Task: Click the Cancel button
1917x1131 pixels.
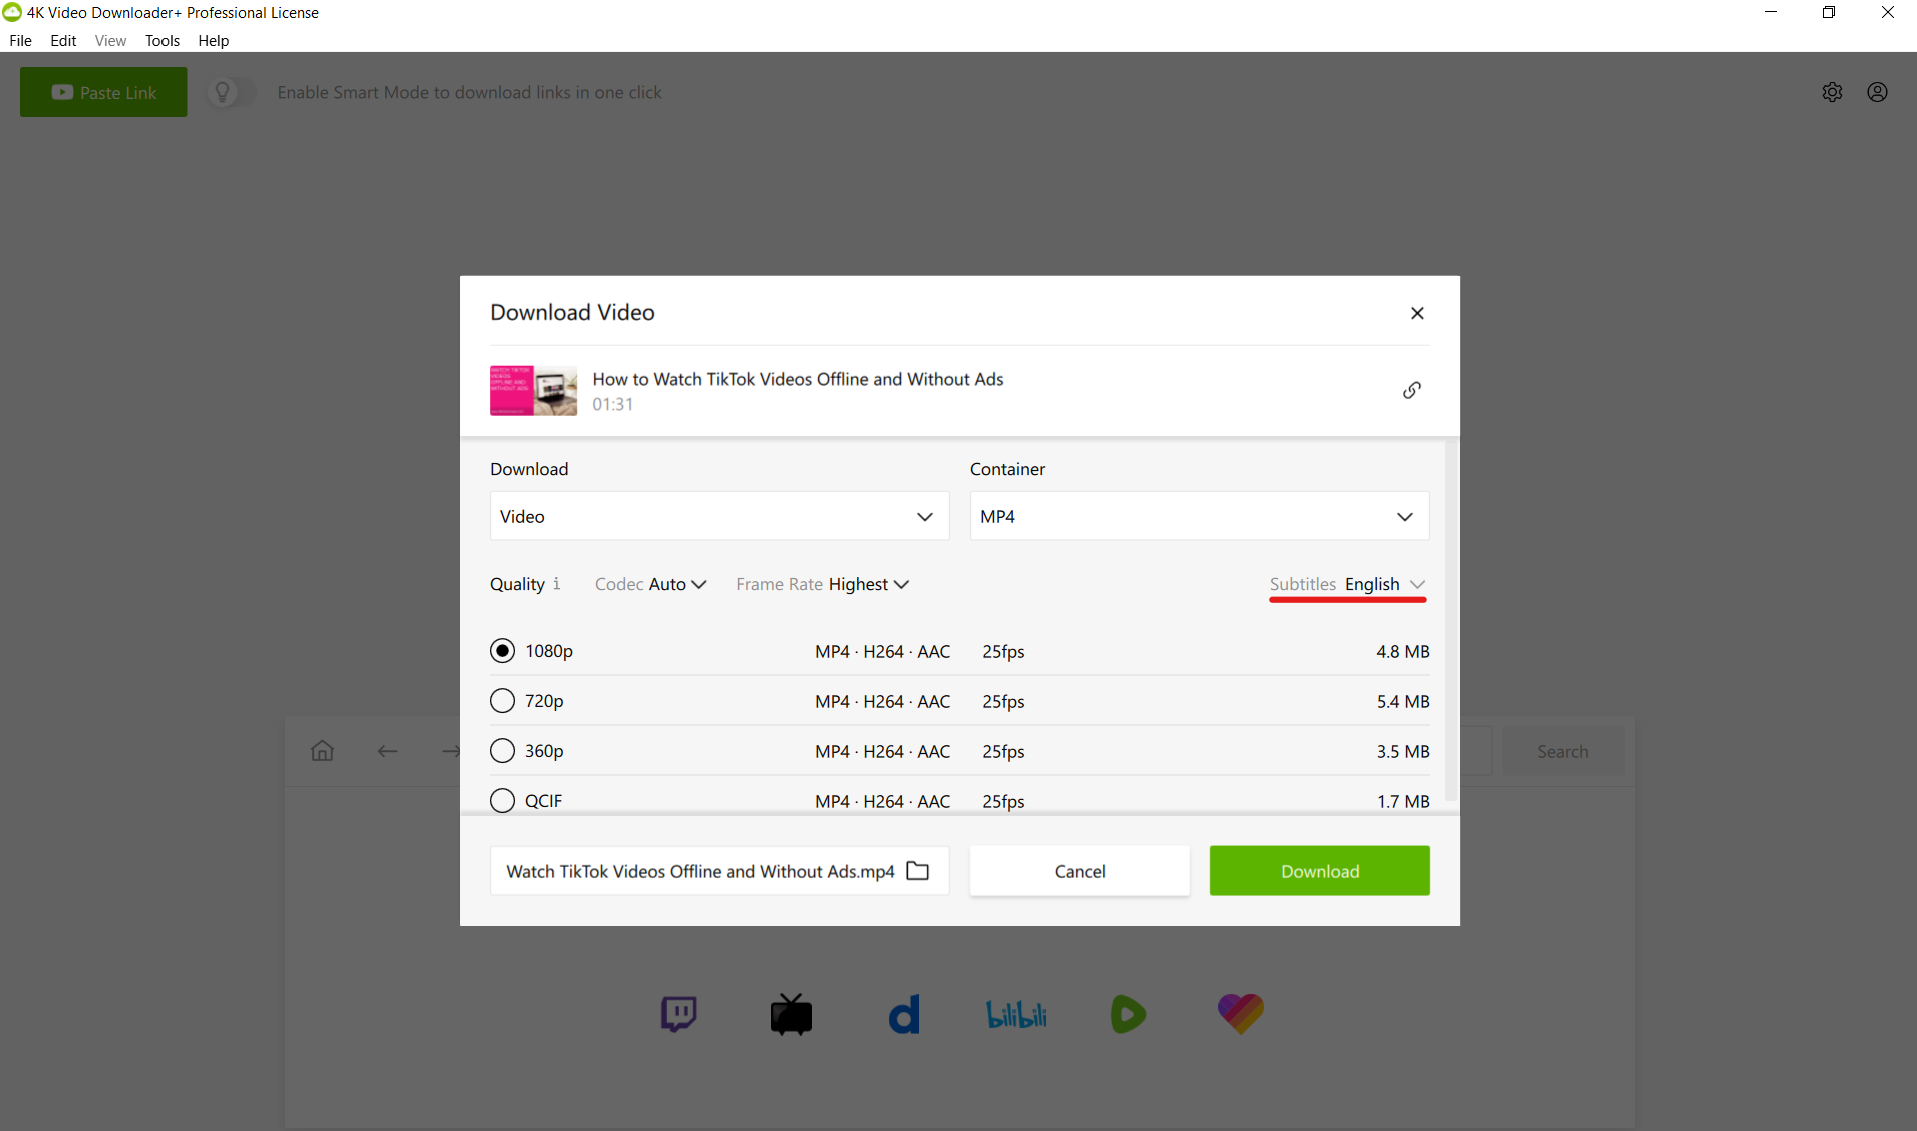Action: tap(1080, 871)
